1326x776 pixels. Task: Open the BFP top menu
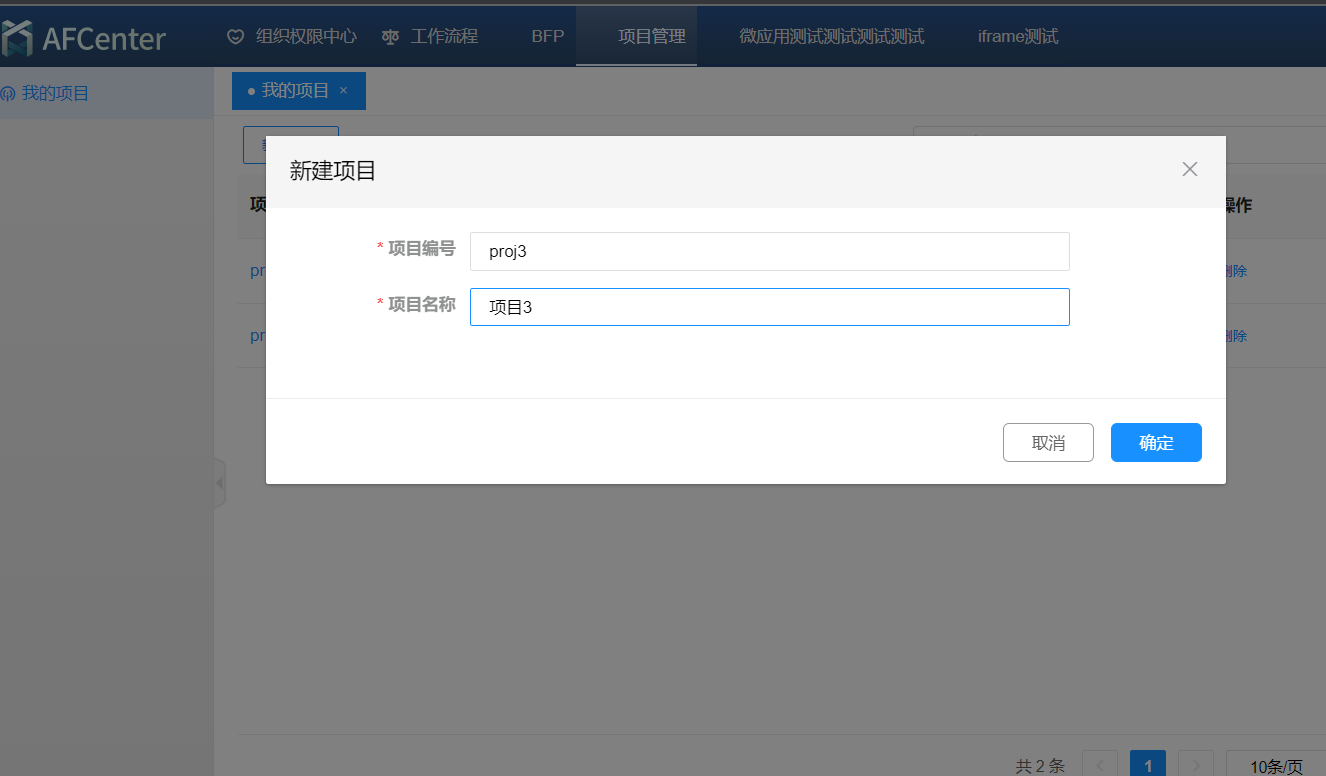pos(548,37)
